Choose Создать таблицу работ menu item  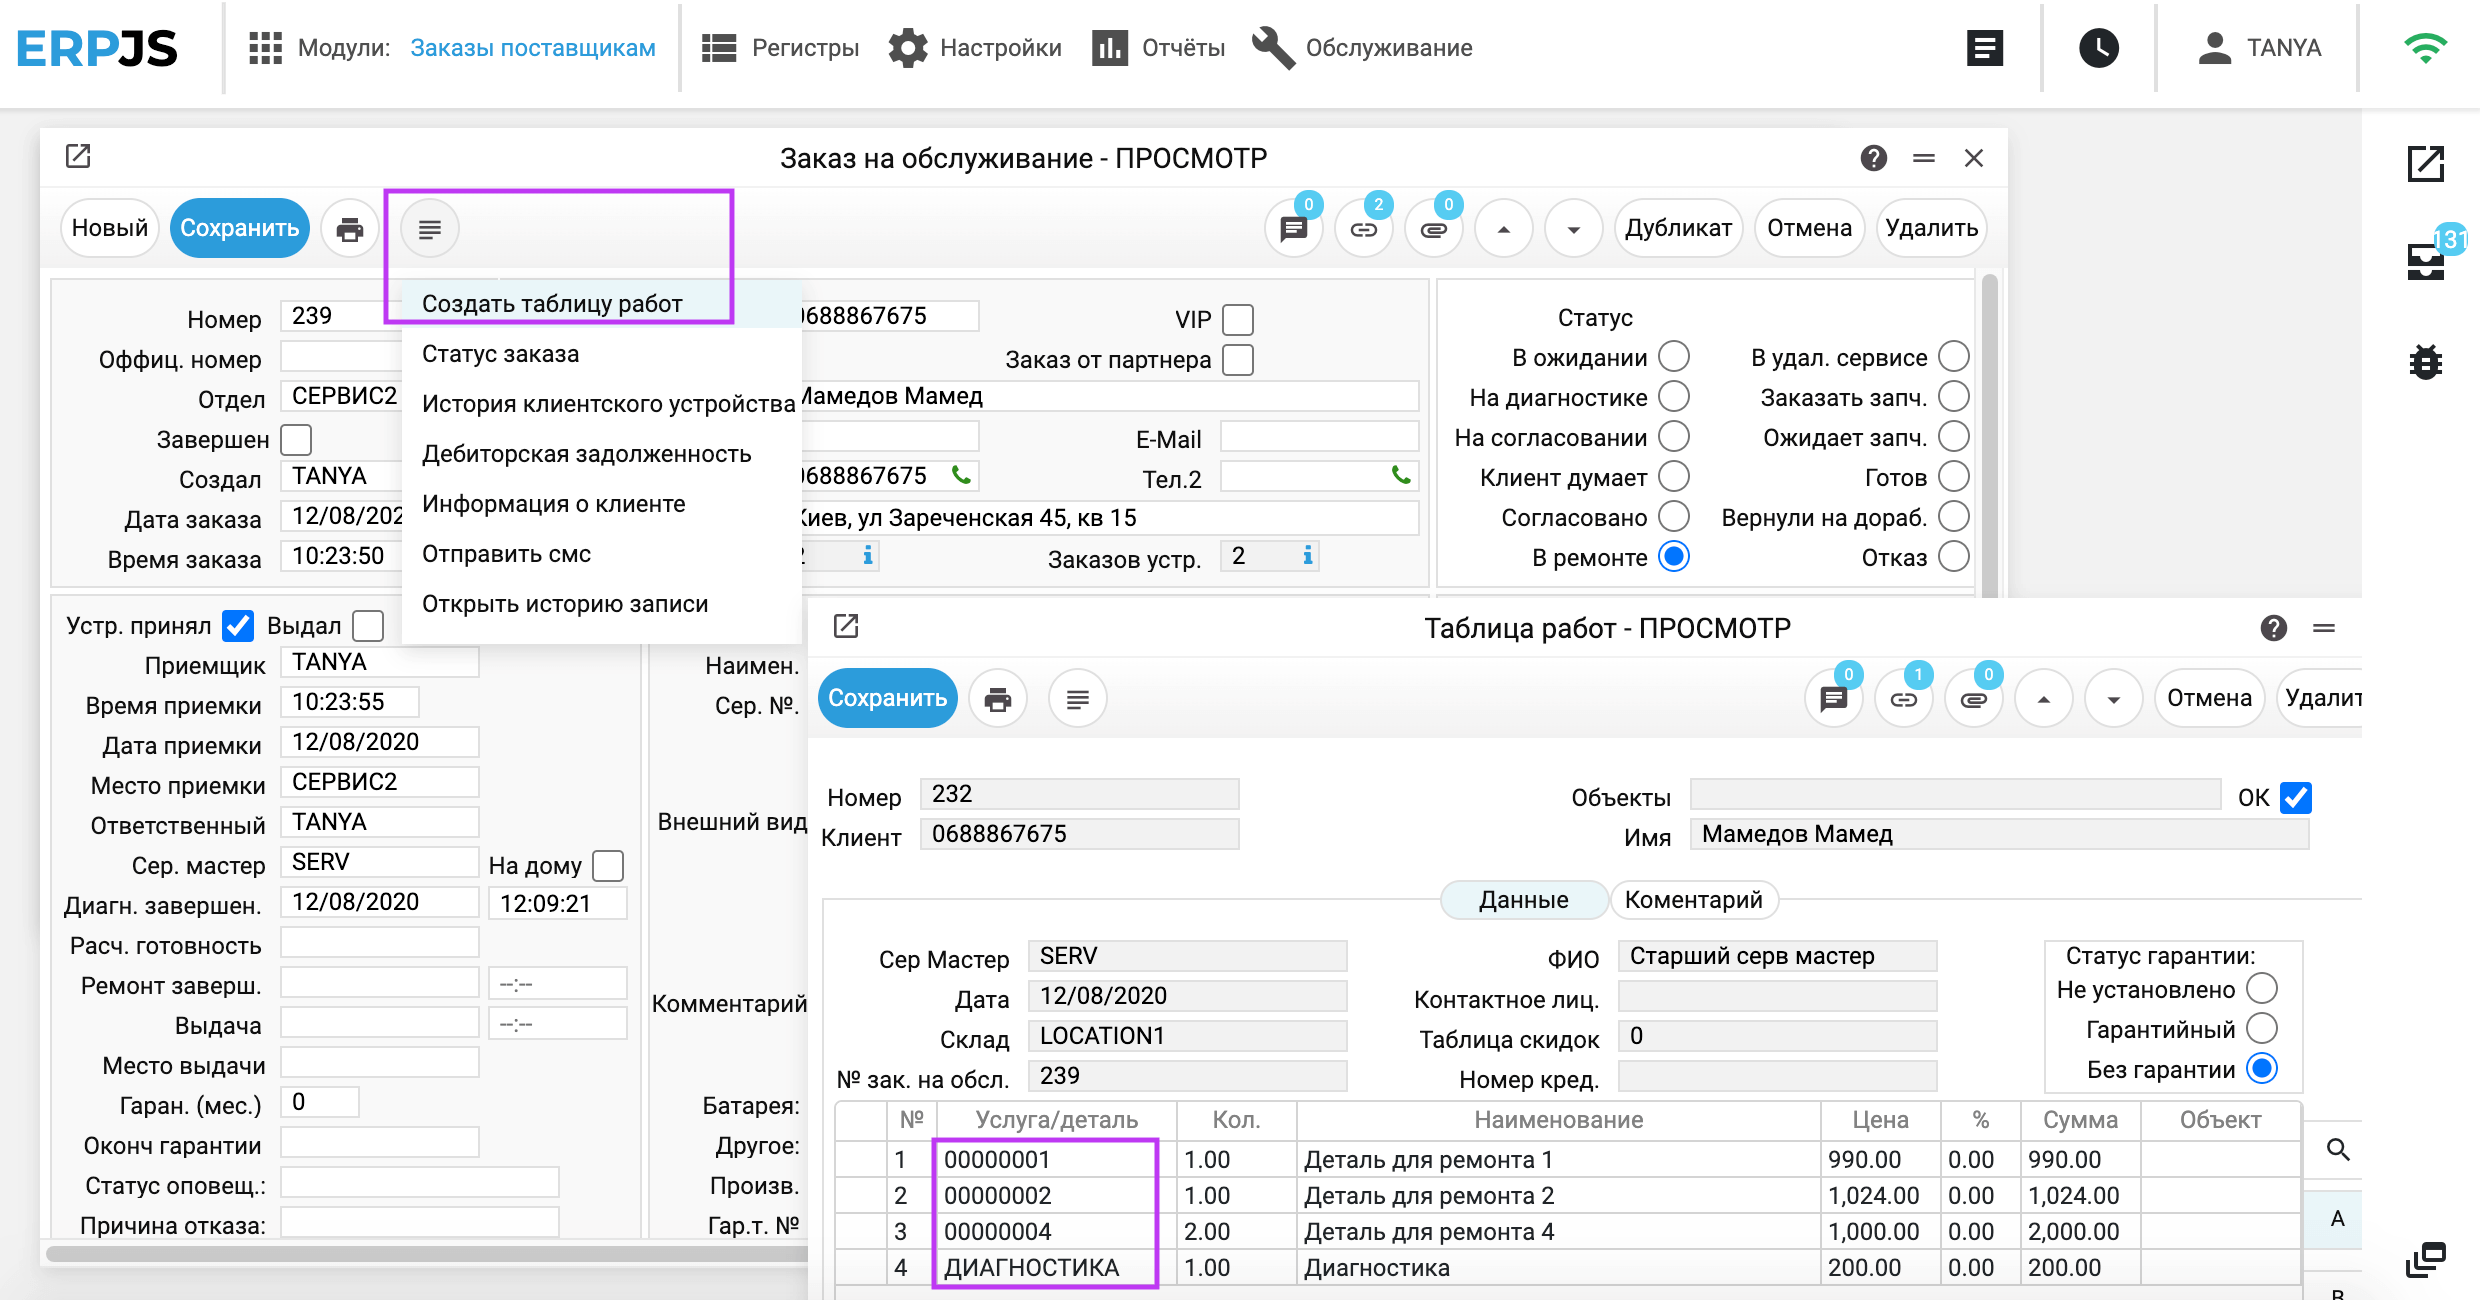click(552, 304)
